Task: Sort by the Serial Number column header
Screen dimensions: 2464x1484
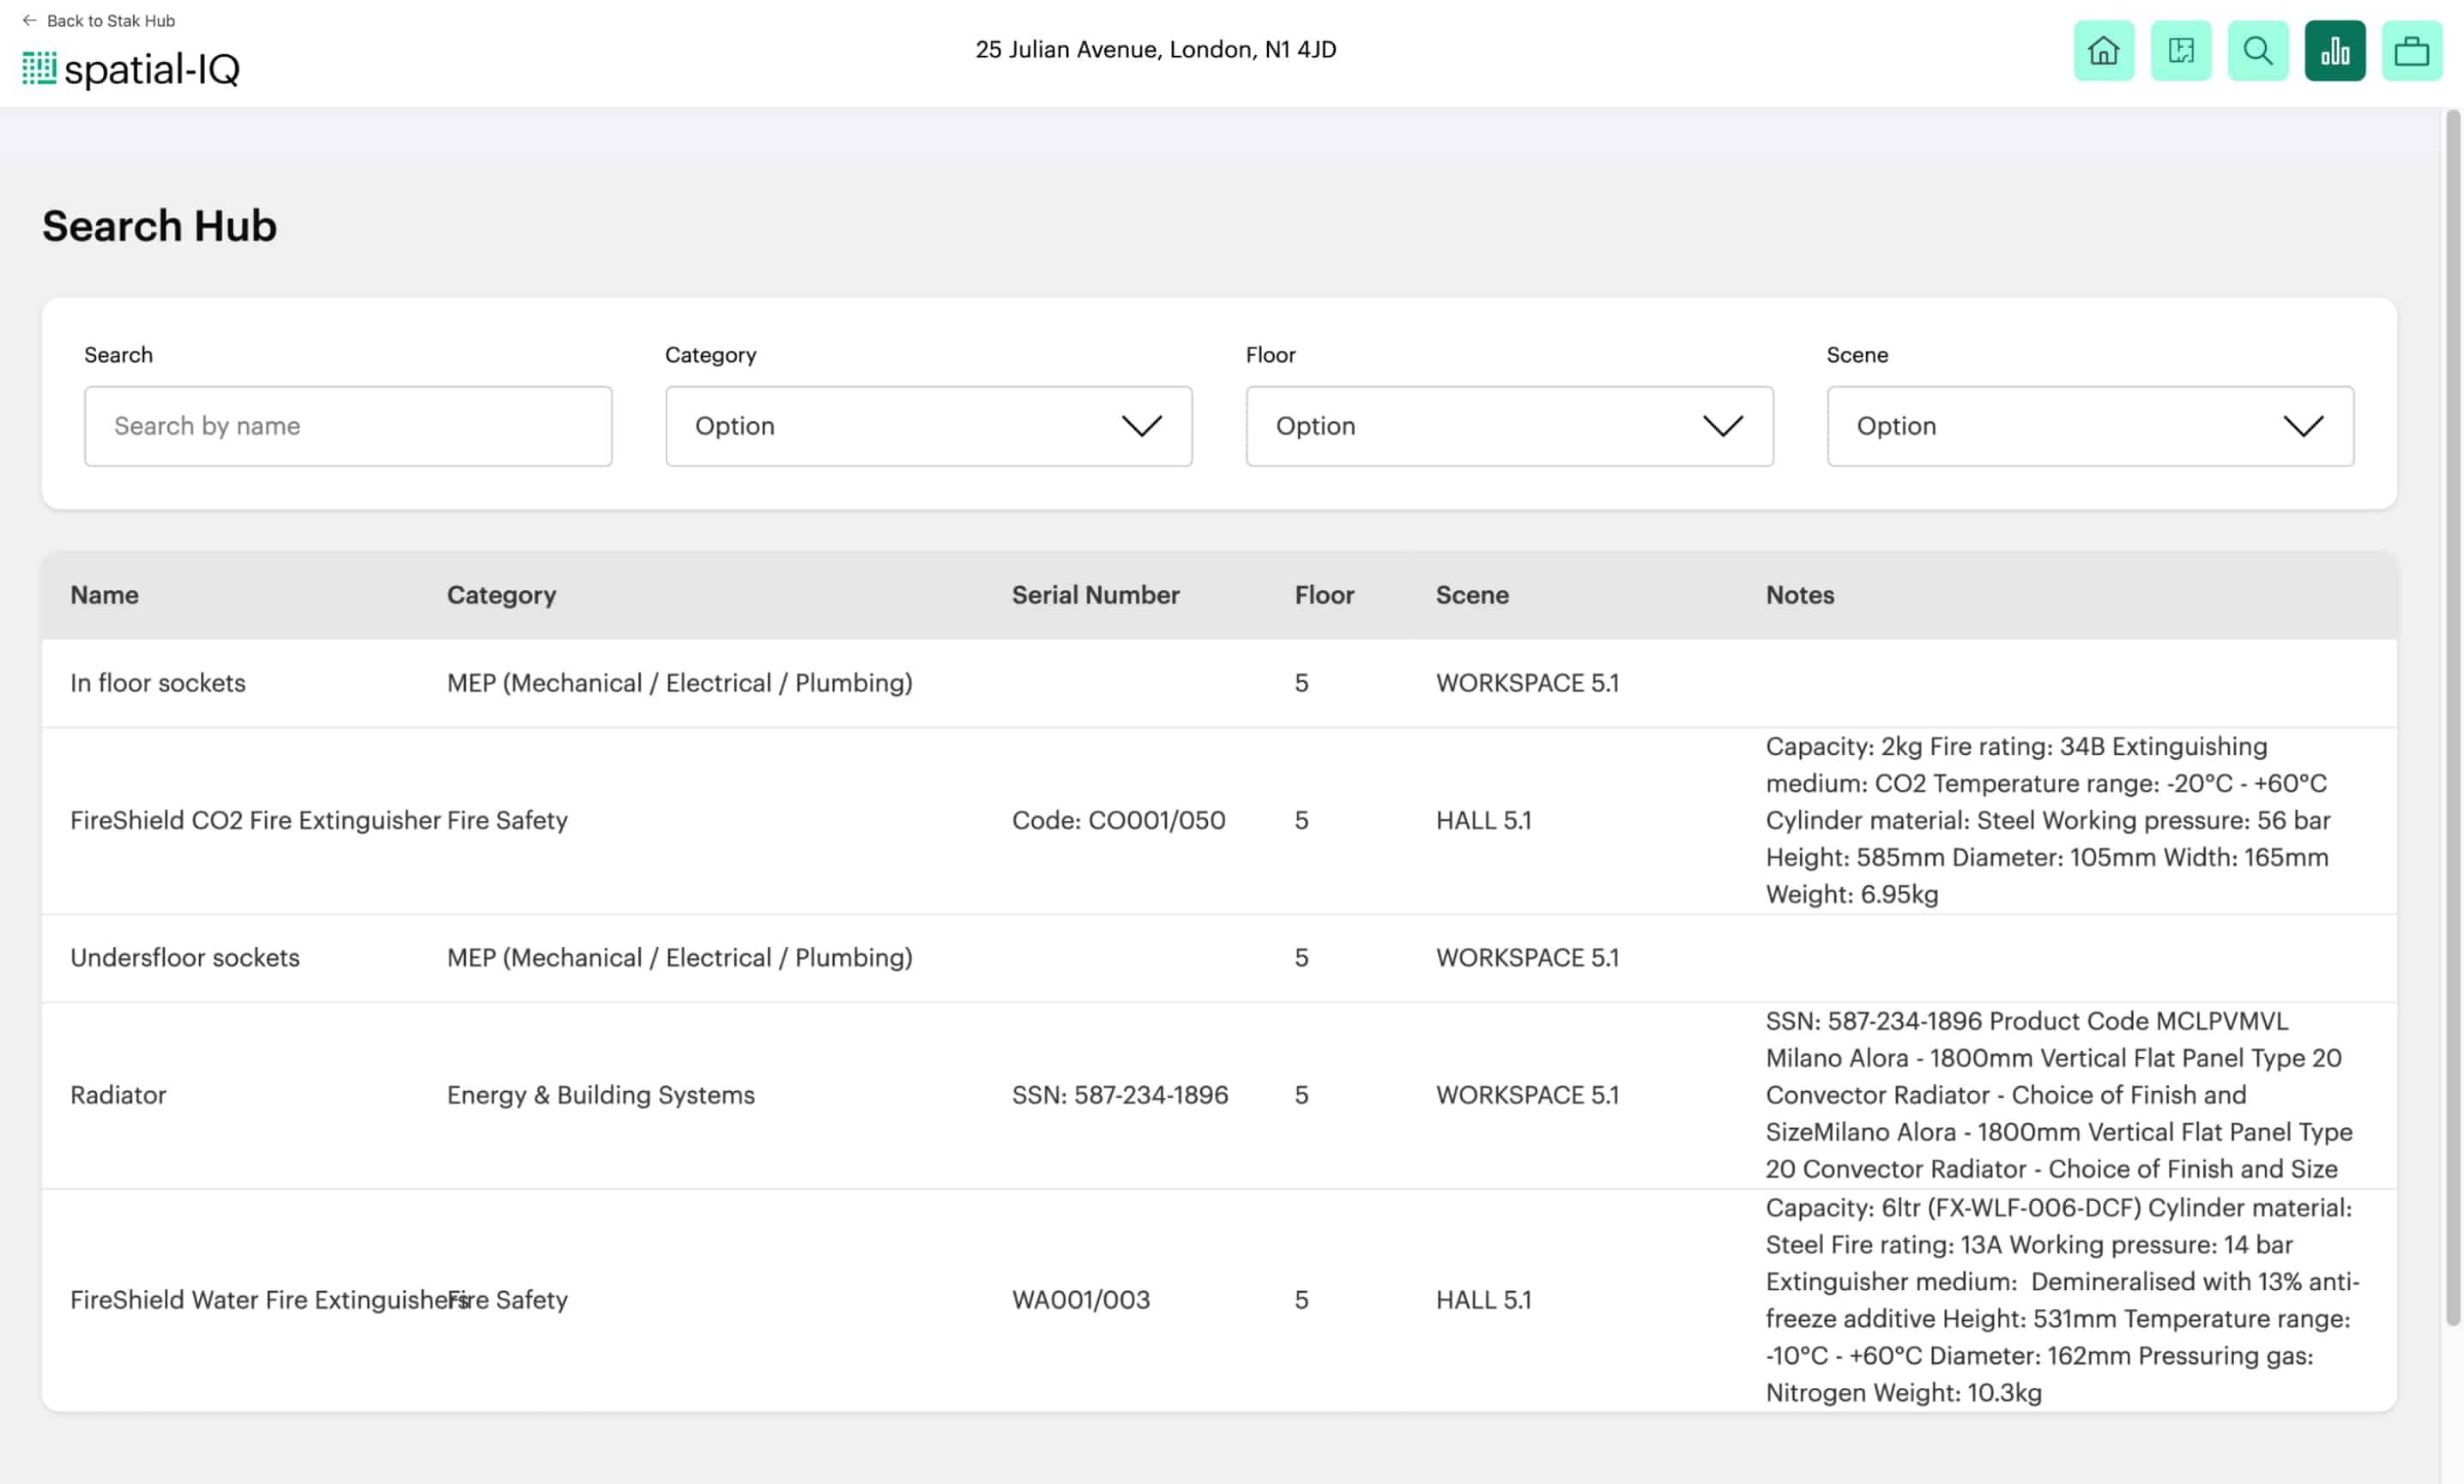Action: pos(1095,595)
